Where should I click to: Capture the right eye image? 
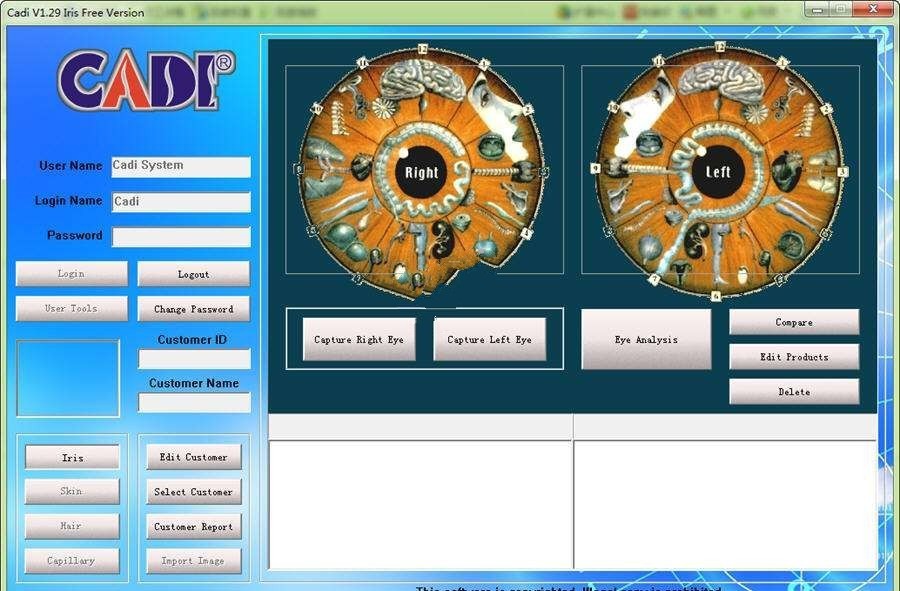coord(359,339)
